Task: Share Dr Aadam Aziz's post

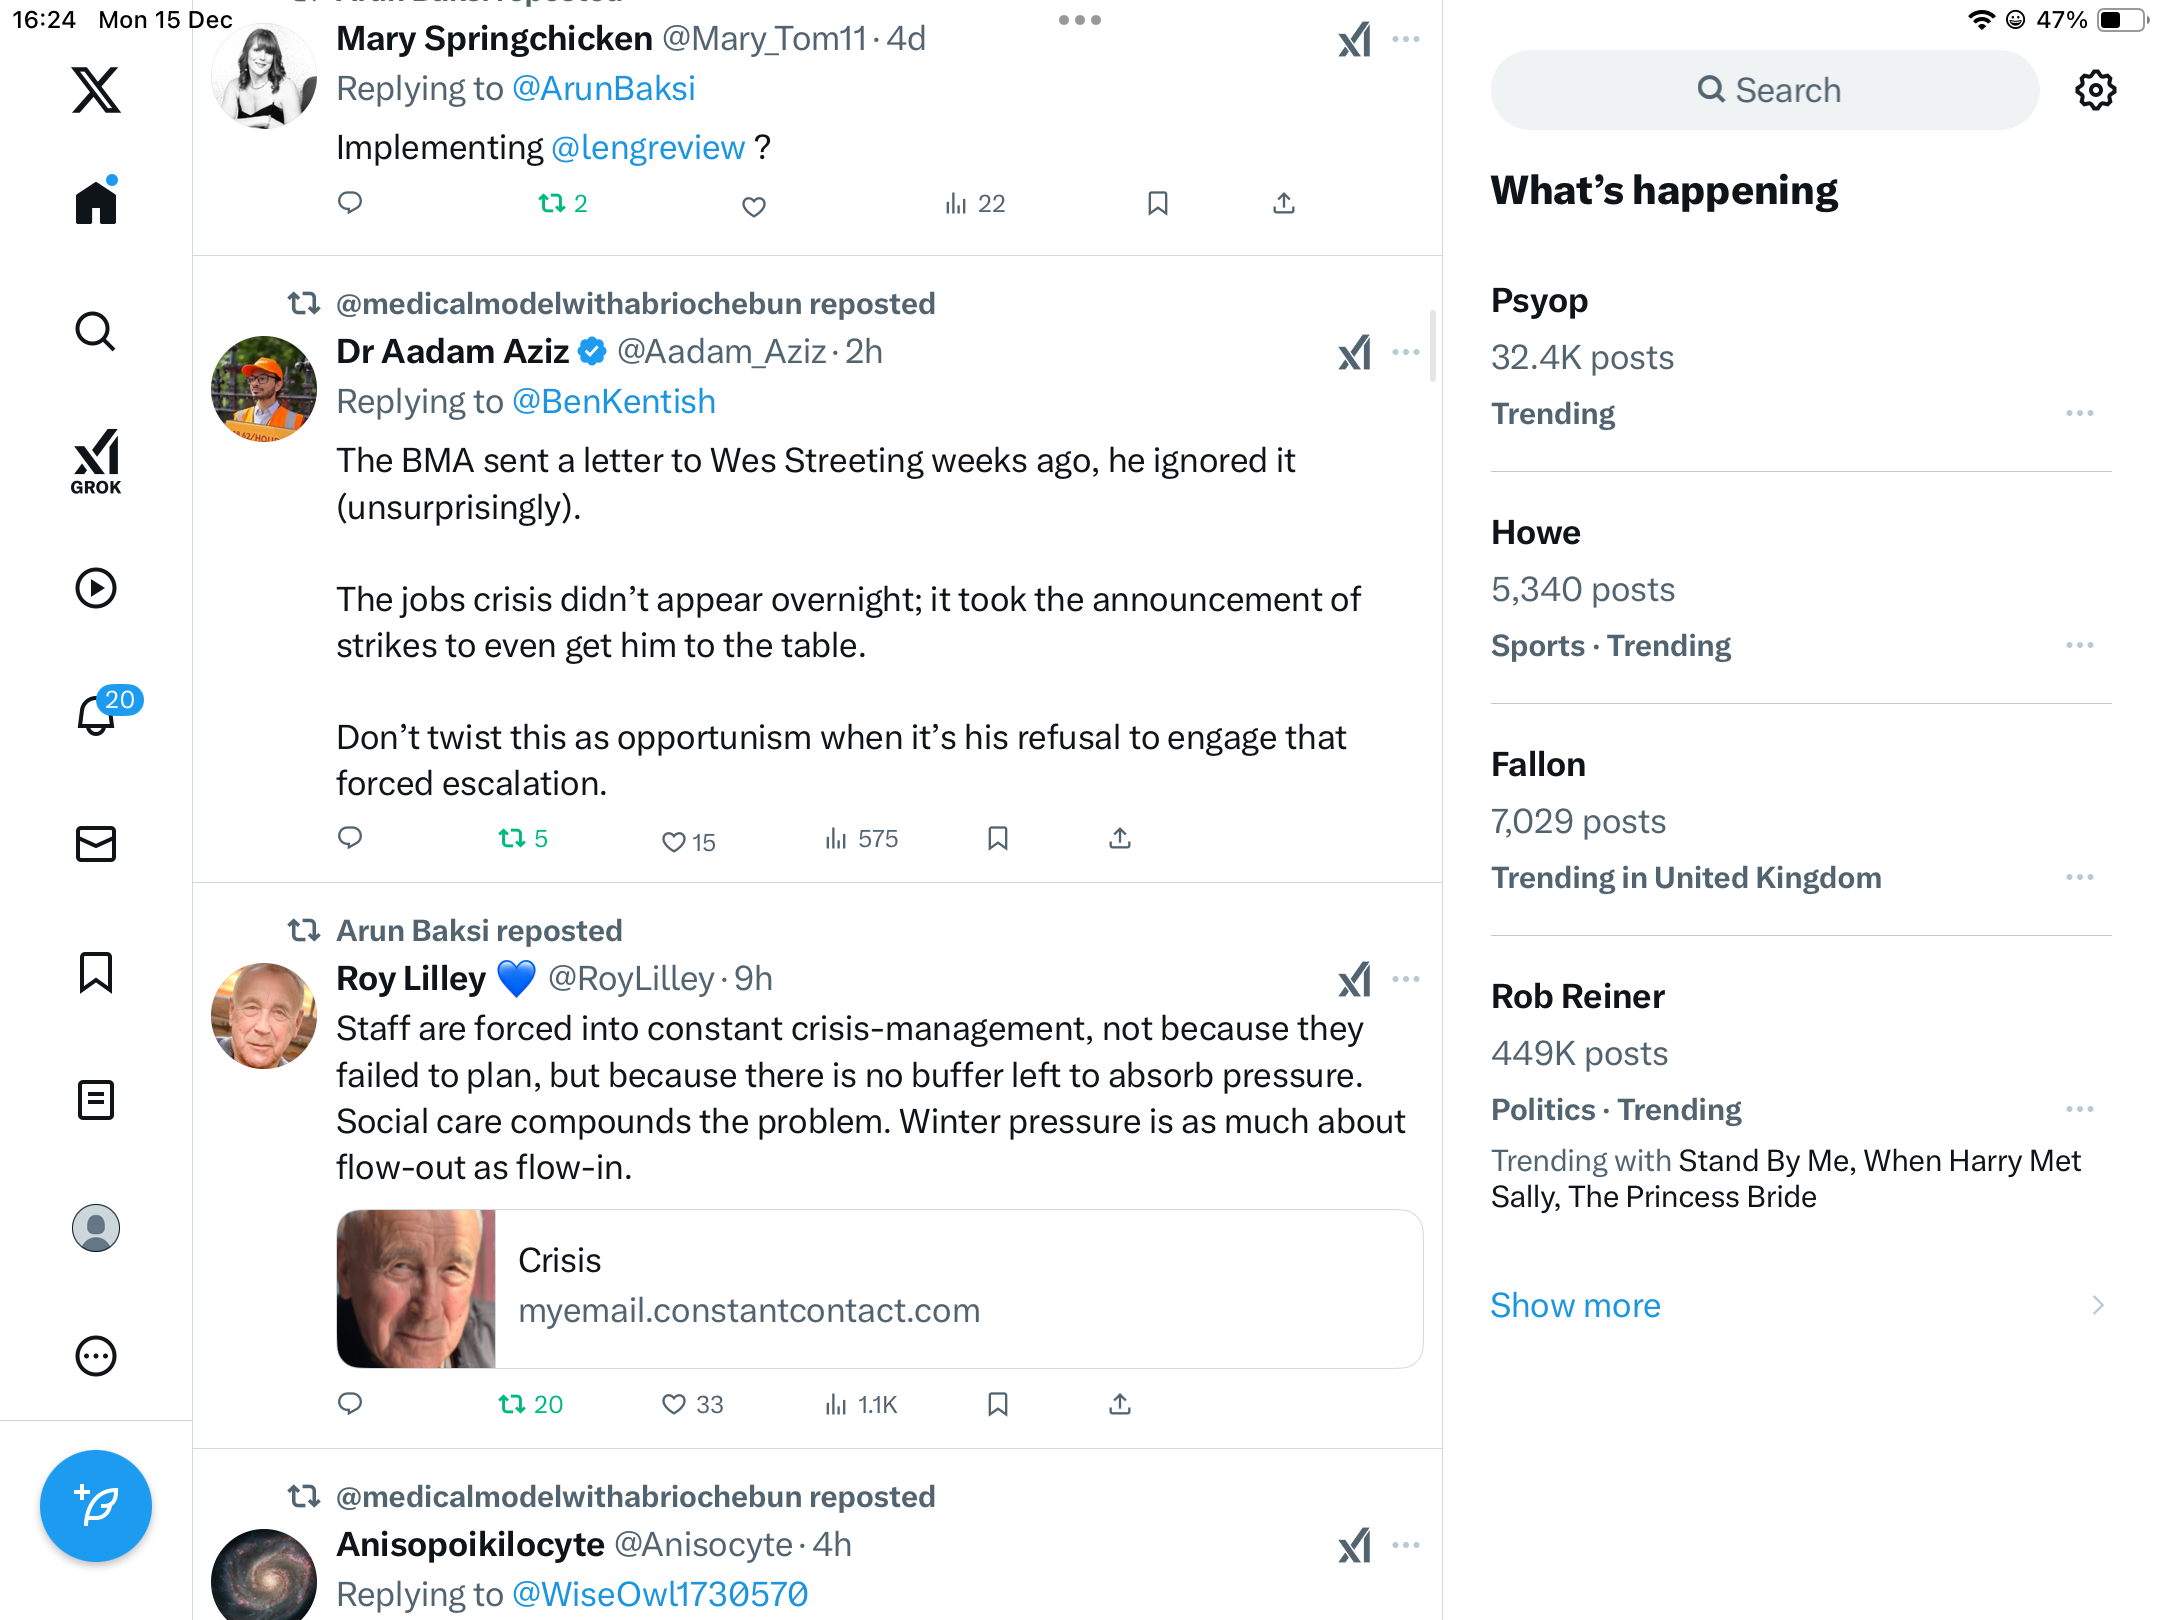Action: point(1120,838)
